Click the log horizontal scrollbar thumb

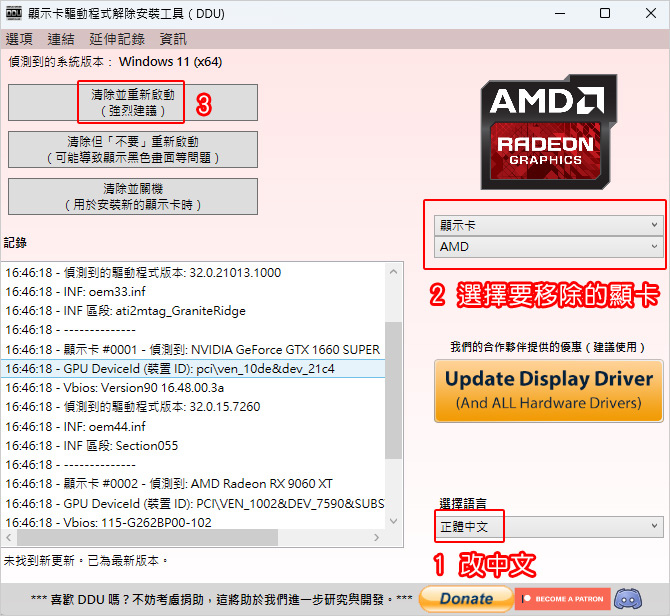point(147,537)
